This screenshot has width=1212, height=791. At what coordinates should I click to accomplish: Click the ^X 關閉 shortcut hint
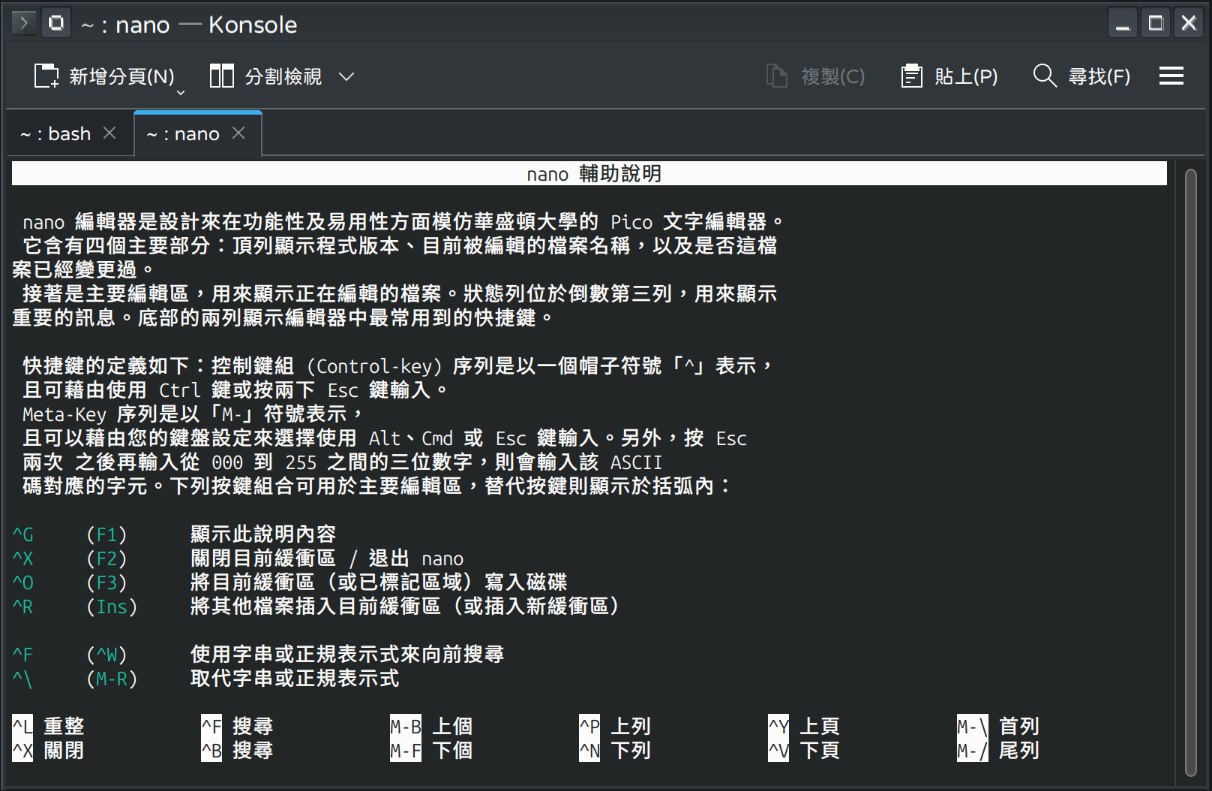[48, 750]
